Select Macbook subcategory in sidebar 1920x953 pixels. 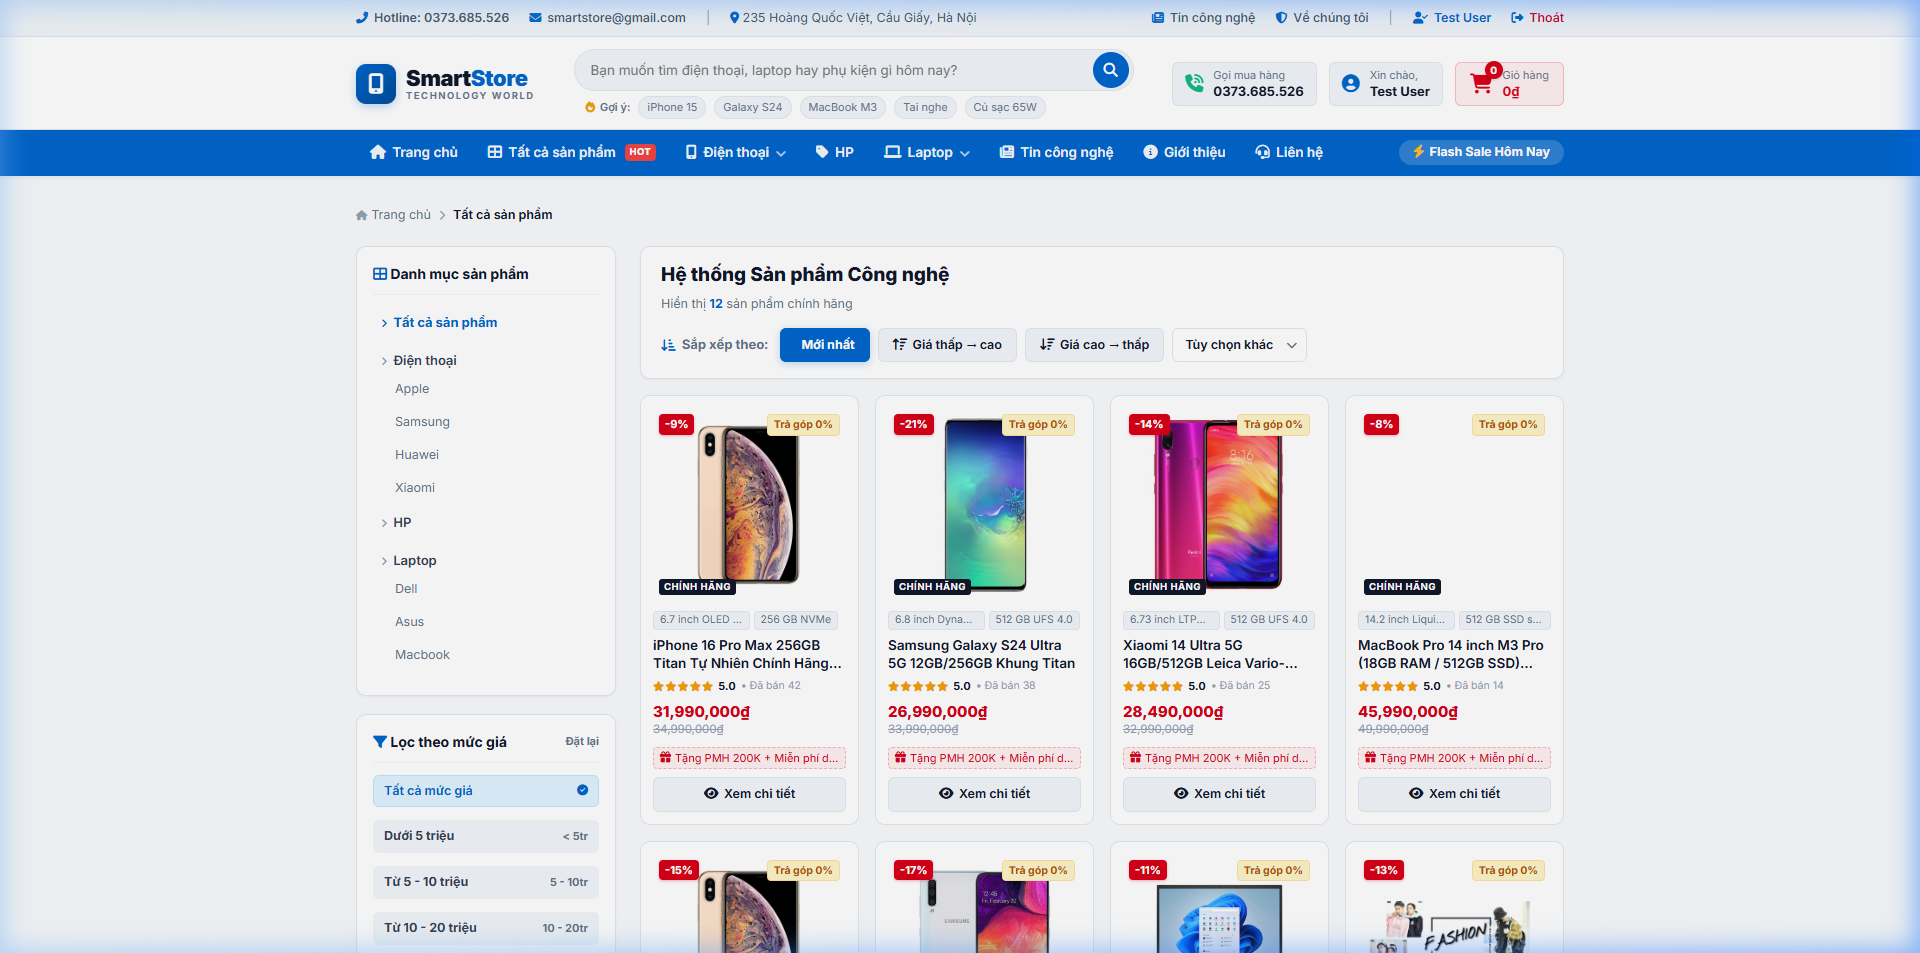click(x=422, y=655)
